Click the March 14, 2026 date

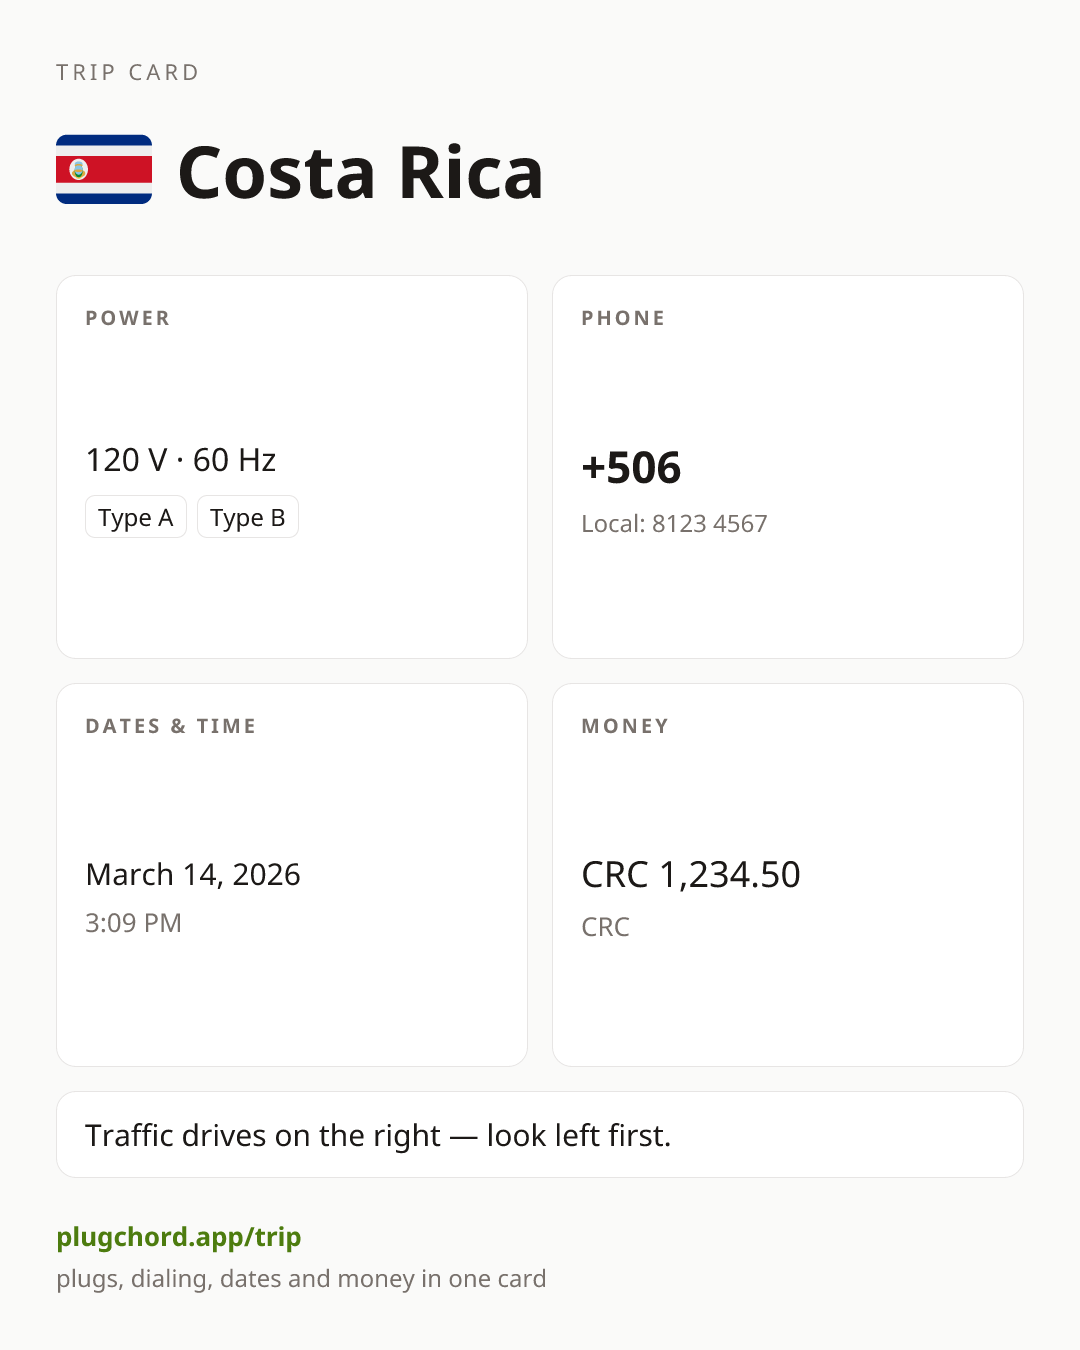[193, 874]
